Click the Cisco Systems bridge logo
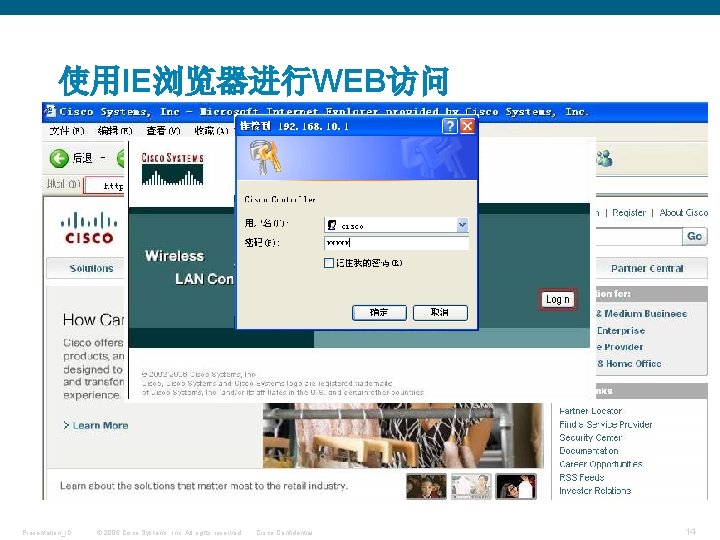This screenshot has width=720, height=540. click(x=172, y=169)
